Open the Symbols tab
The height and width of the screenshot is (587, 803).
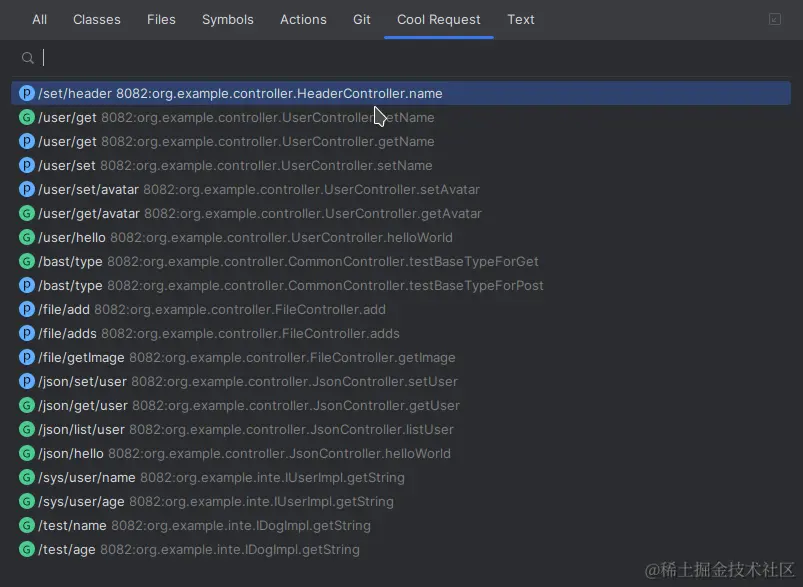(228, 19)
